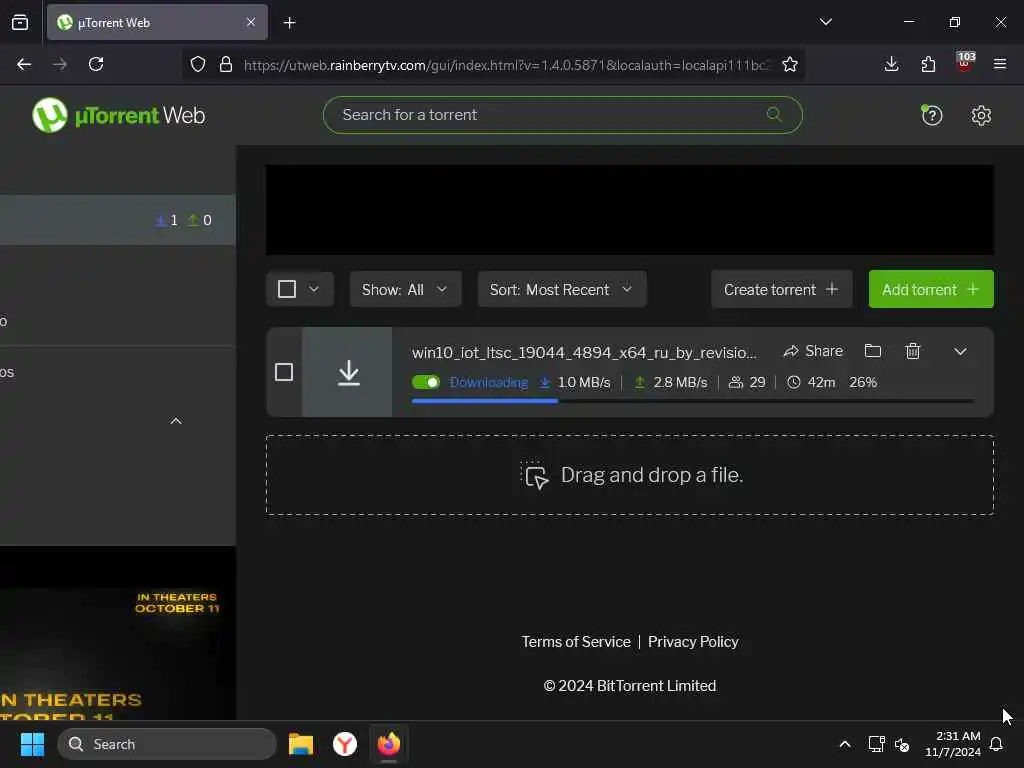
Task: Select the sidebar row showing 1 down 0 up
Action: [118, 220]
